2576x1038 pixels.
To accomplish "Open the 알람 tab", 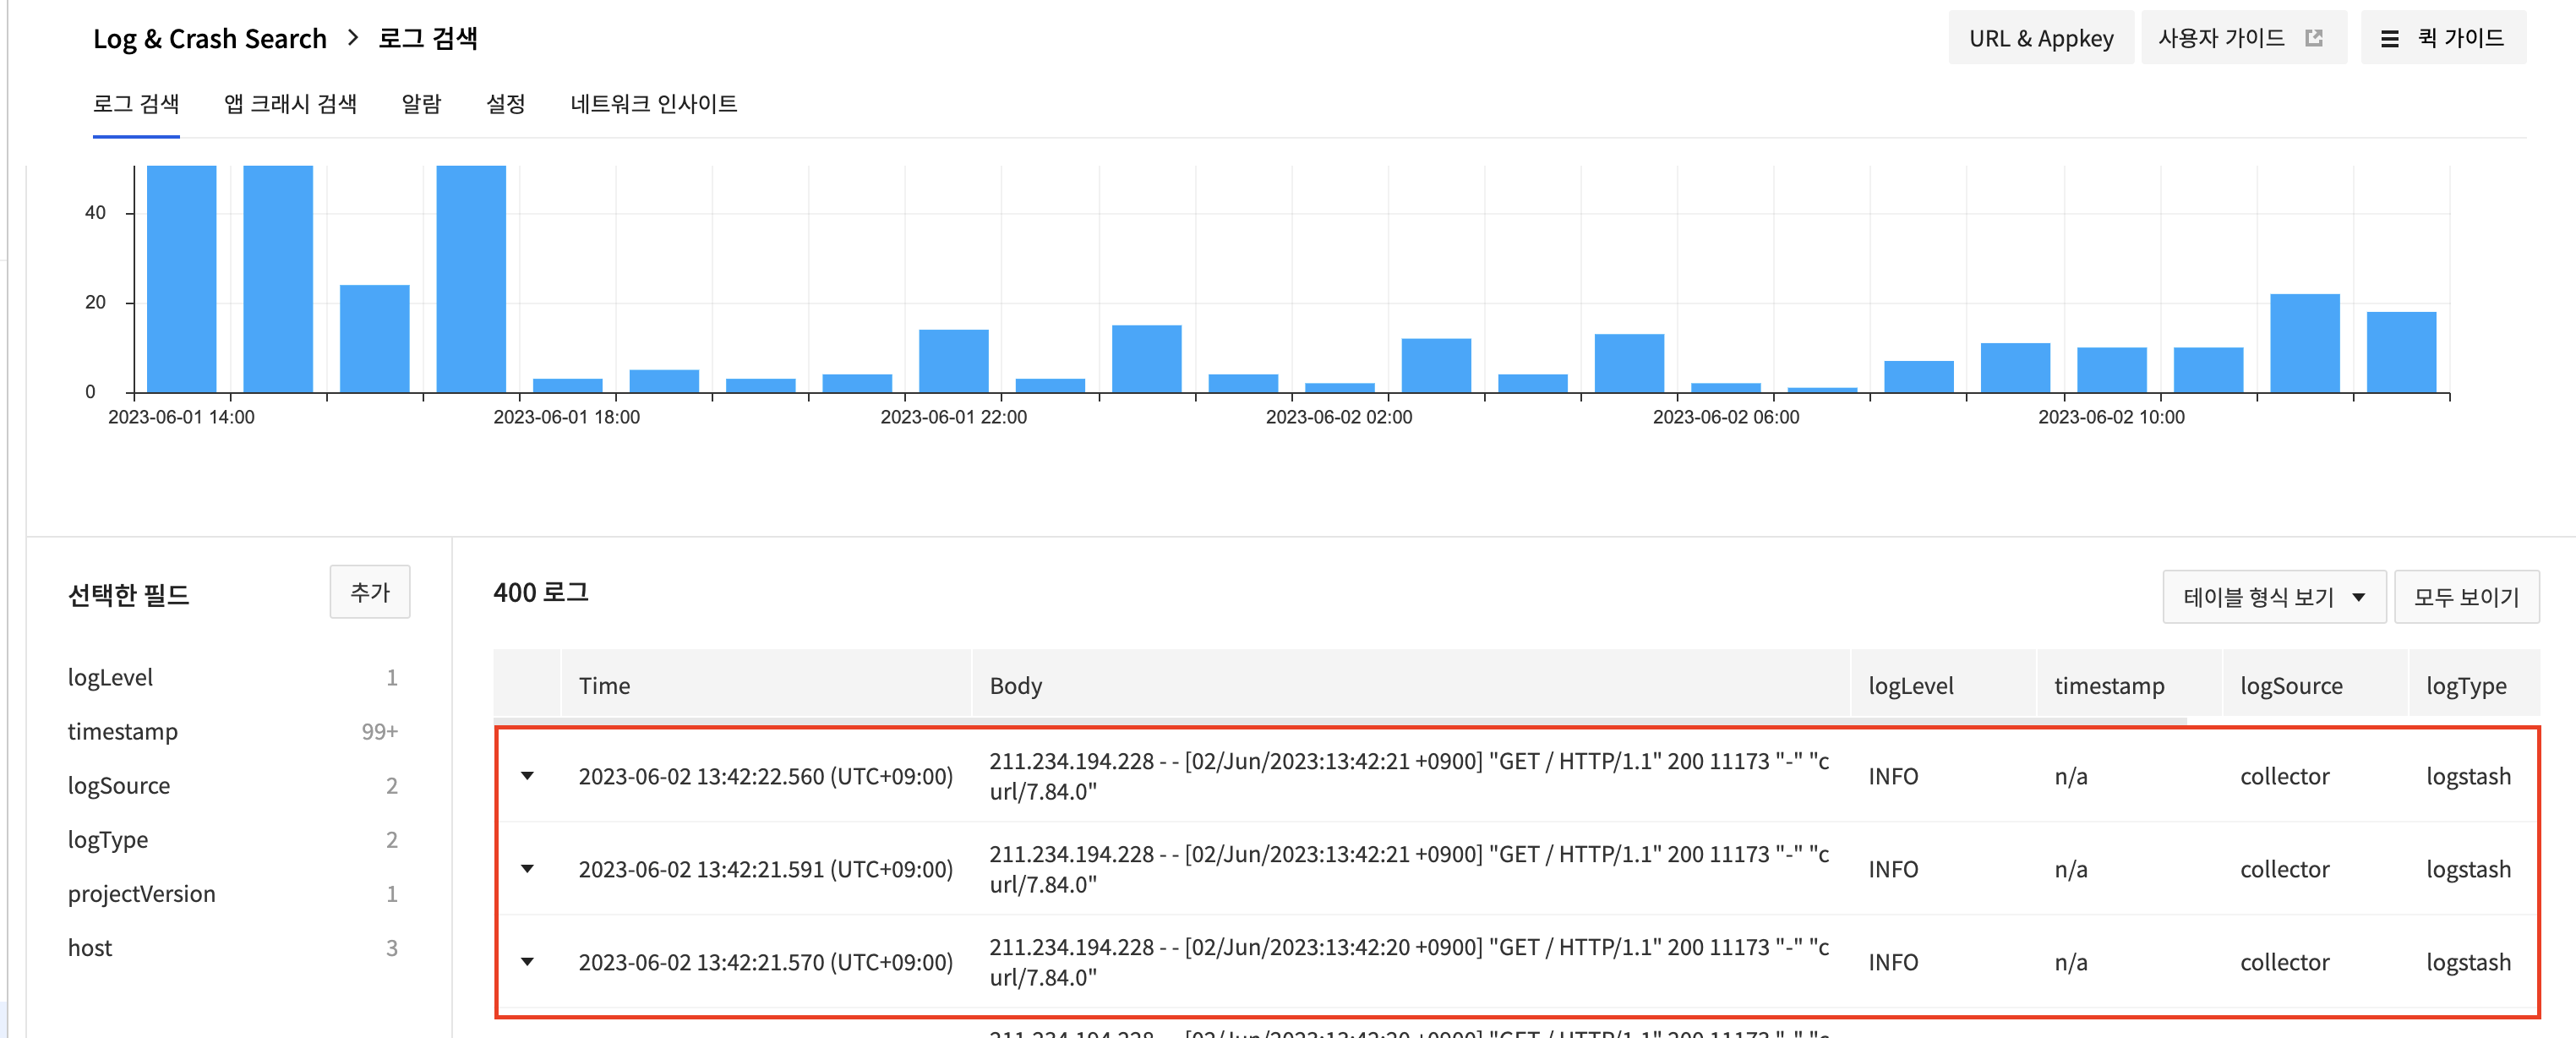I will coord(421,104).
